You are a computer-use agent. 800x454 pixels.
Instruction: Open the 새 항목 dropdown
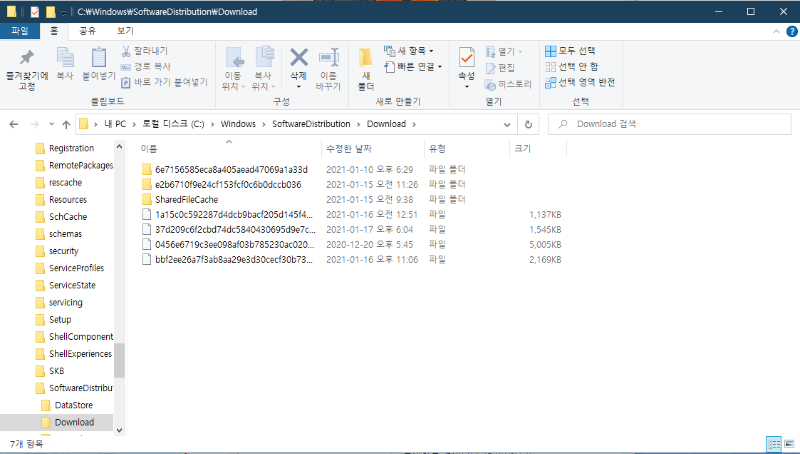415,51
